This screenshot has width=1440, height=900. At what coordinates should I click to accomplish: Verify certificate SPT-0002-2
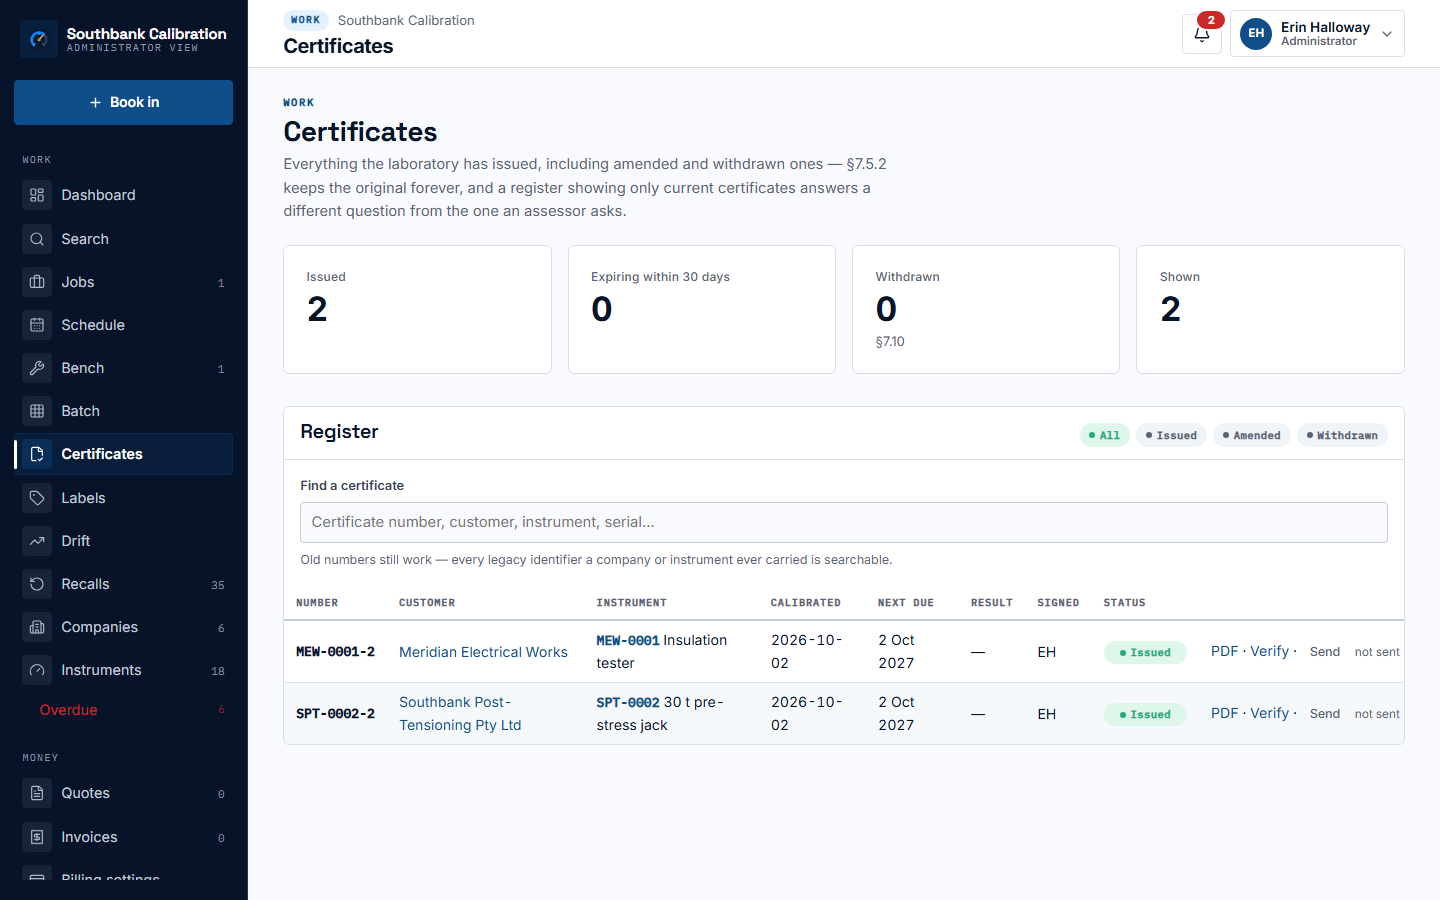click(1269, 713)
